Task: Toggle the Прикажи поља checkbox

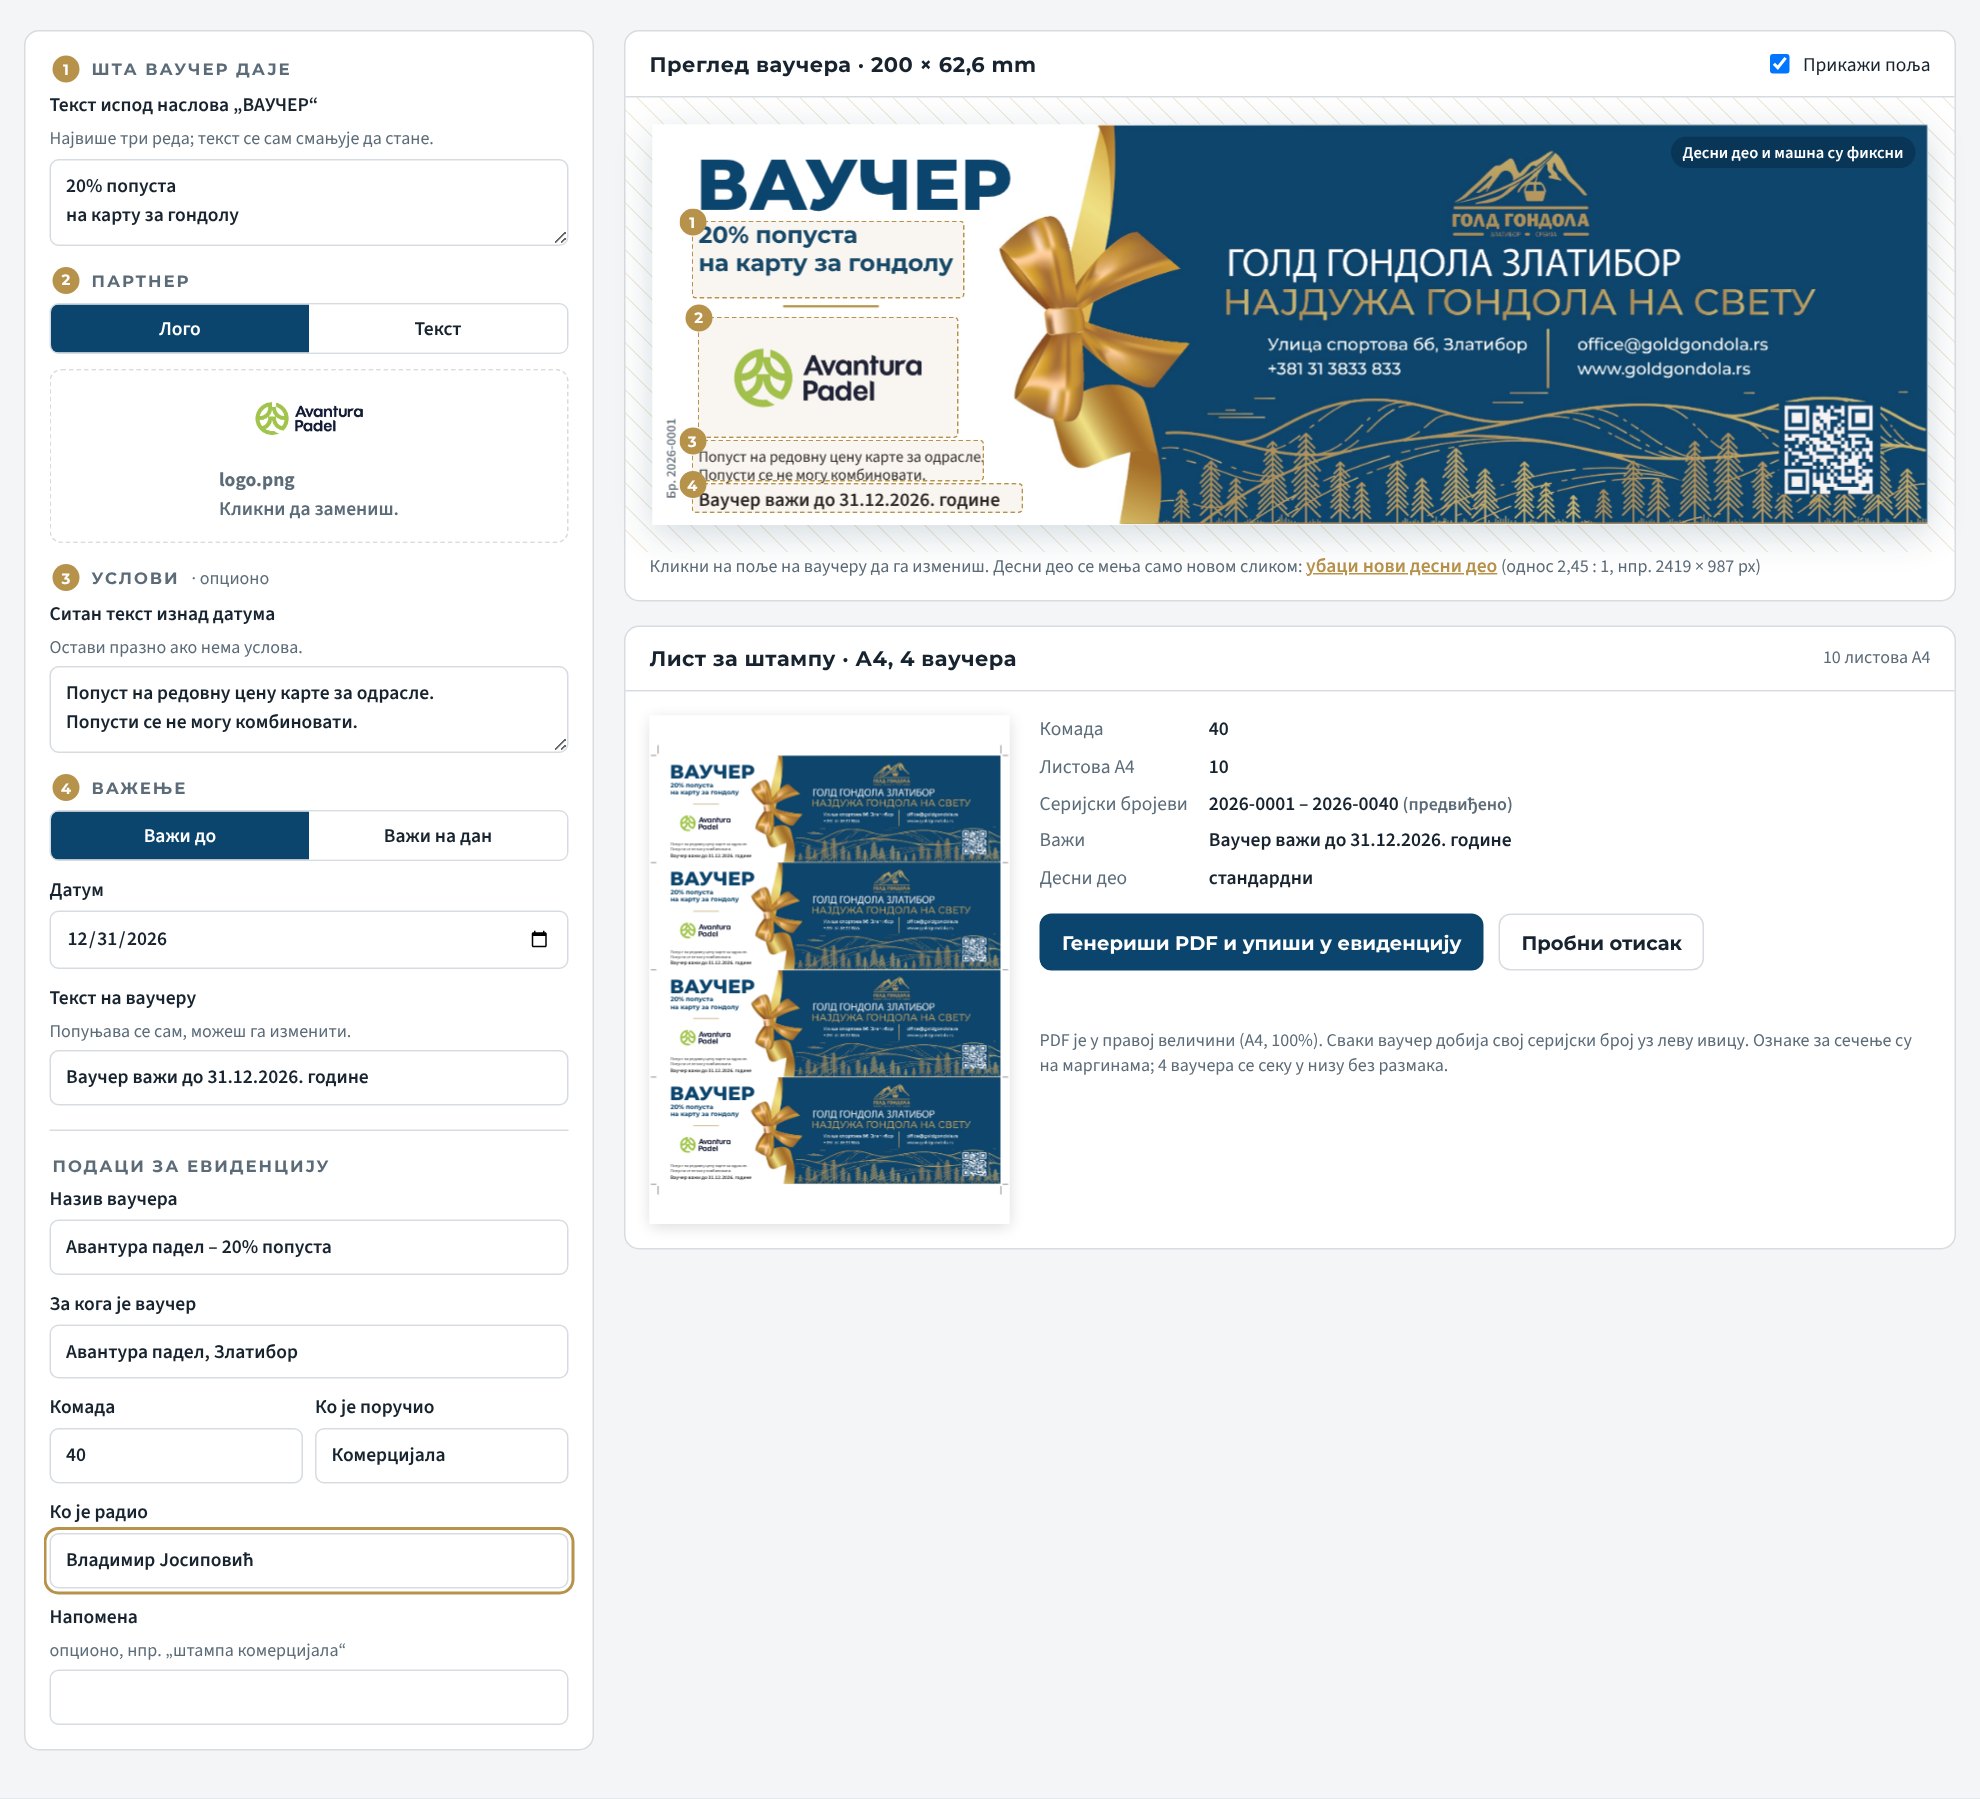Action: coord(1780,64)
